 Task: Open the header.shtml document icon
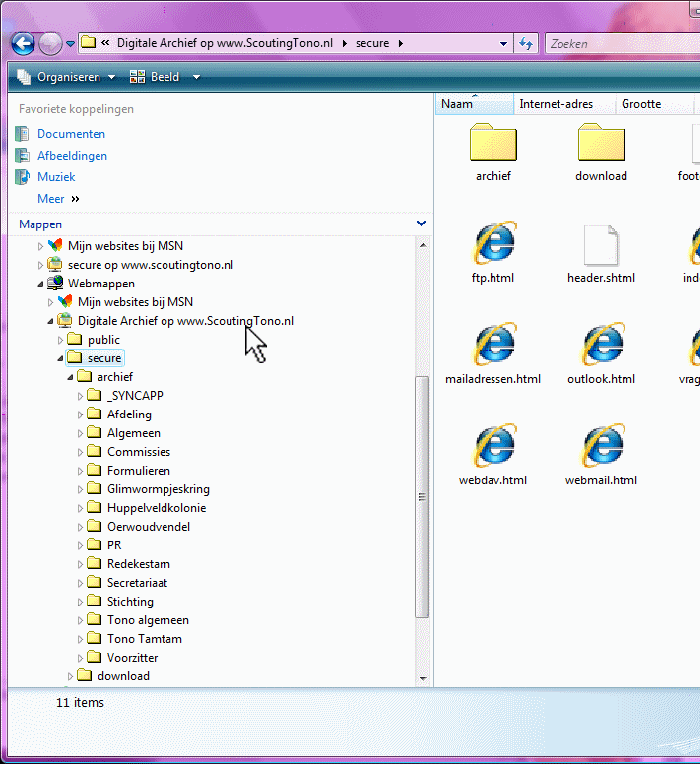601,245
